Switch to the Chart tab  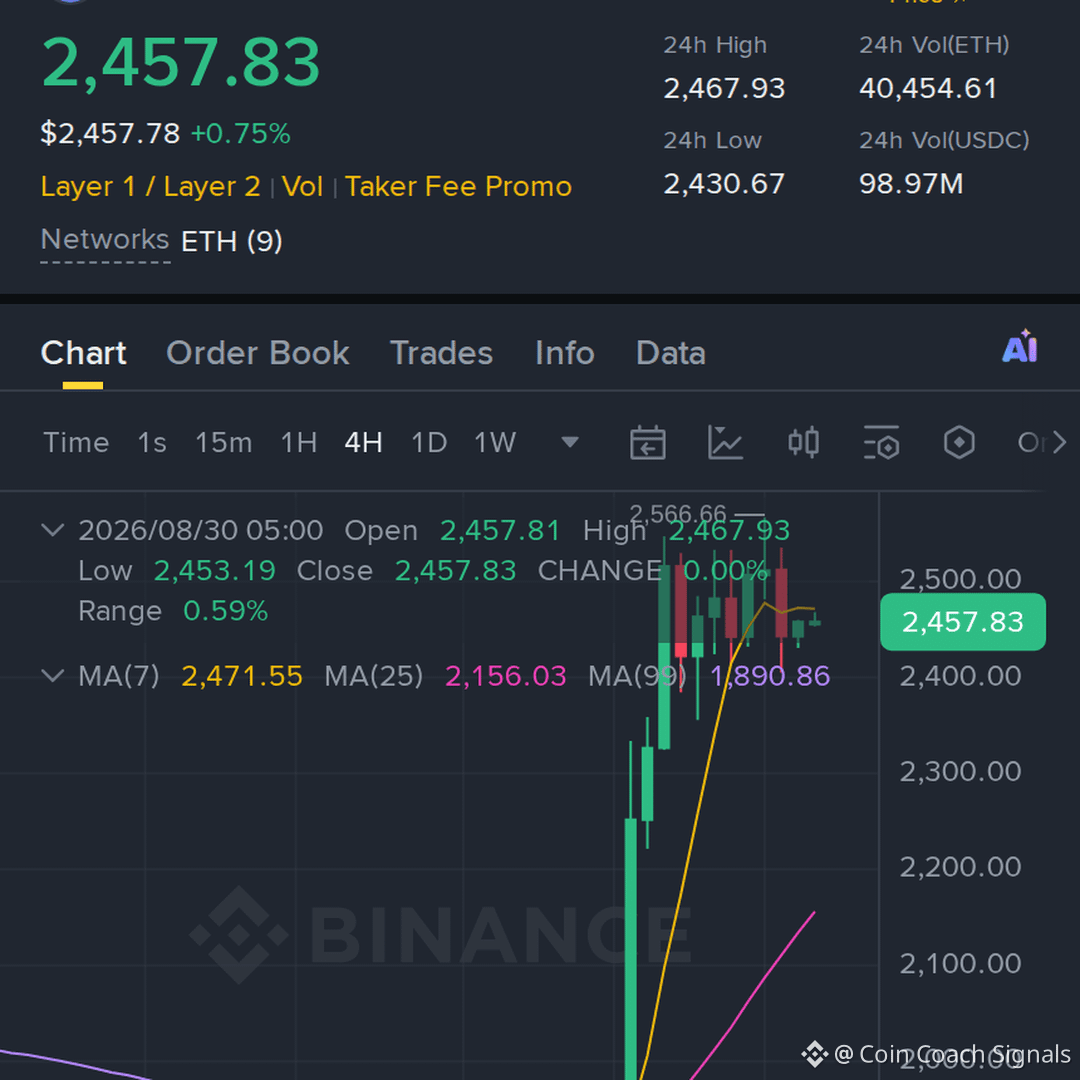point(83,353)
